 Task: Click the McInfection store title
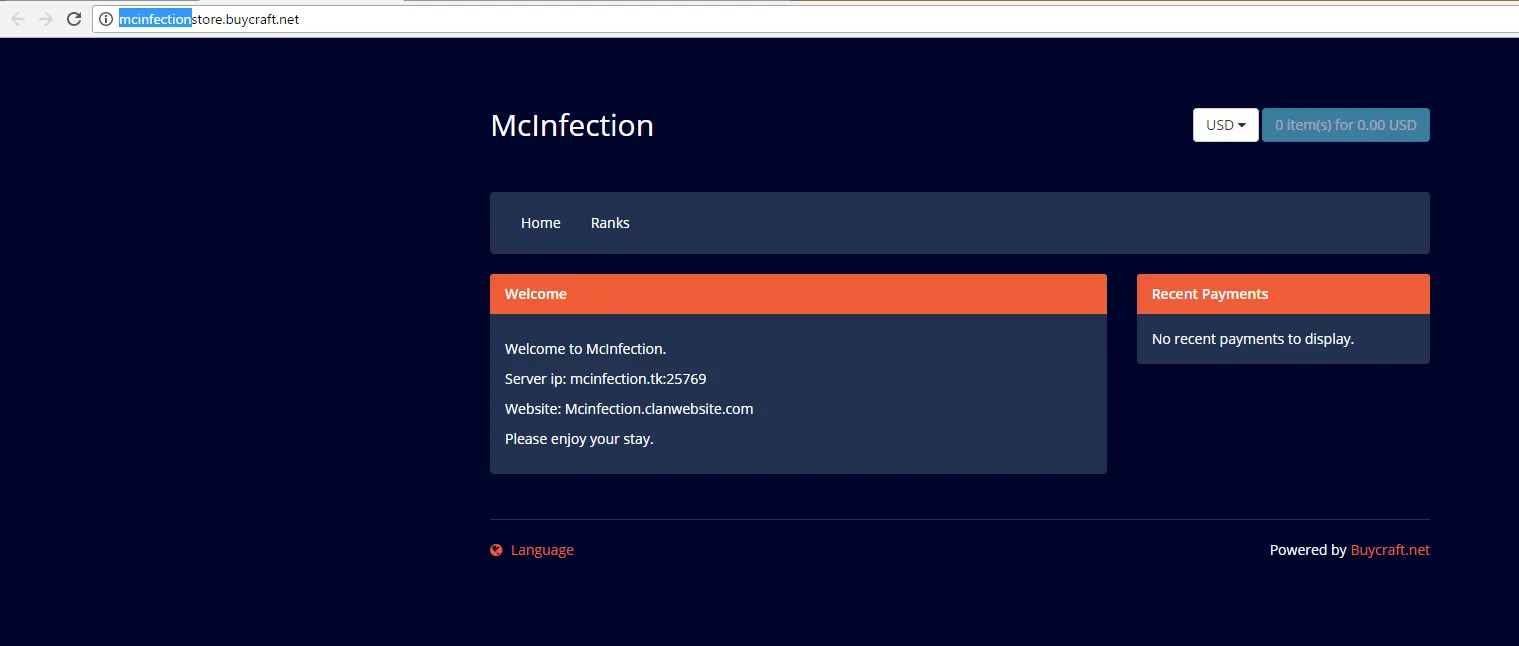click(572, 125)
